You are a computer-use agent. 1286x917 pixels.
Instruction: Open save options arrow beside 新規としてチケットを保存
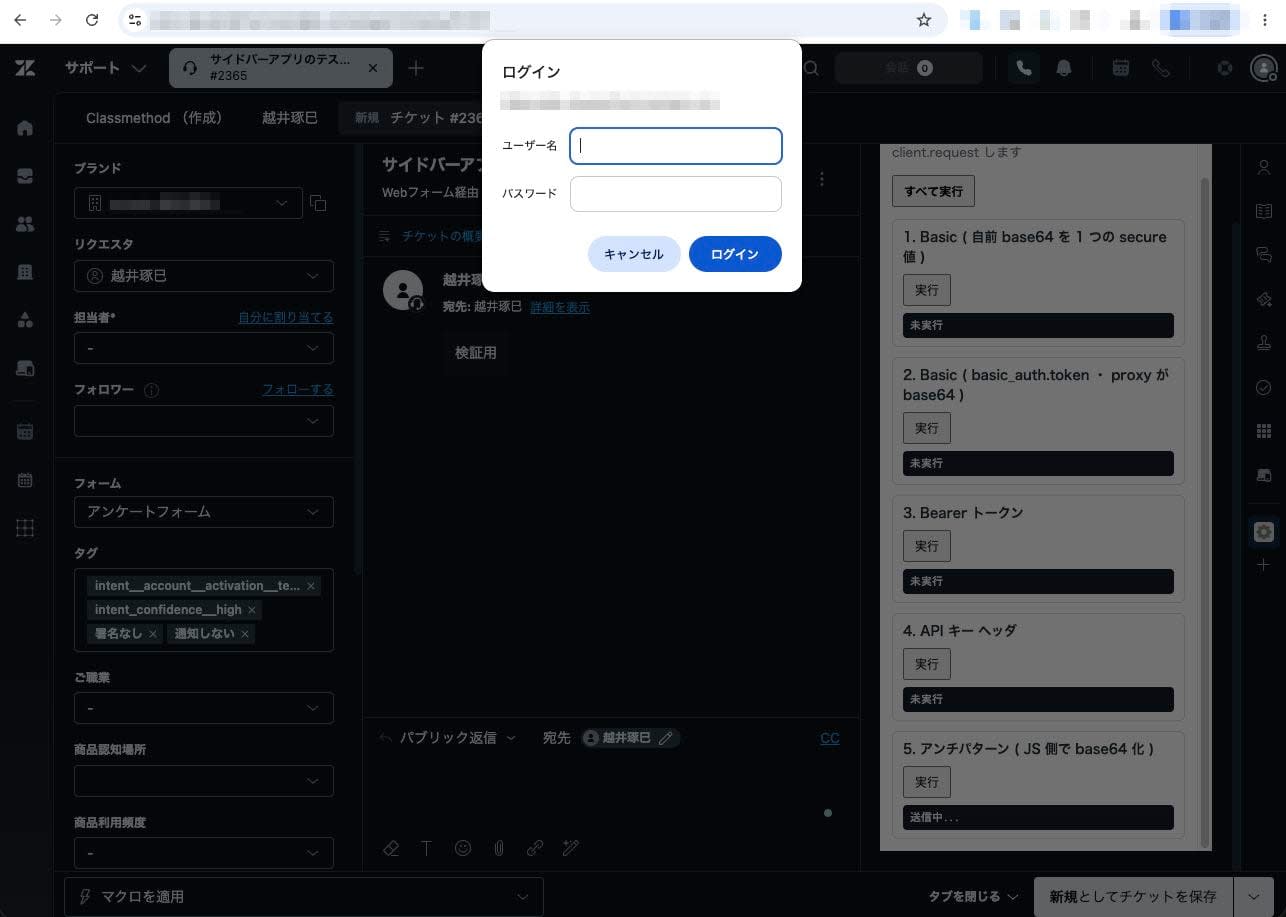[x=1254, y=897]
